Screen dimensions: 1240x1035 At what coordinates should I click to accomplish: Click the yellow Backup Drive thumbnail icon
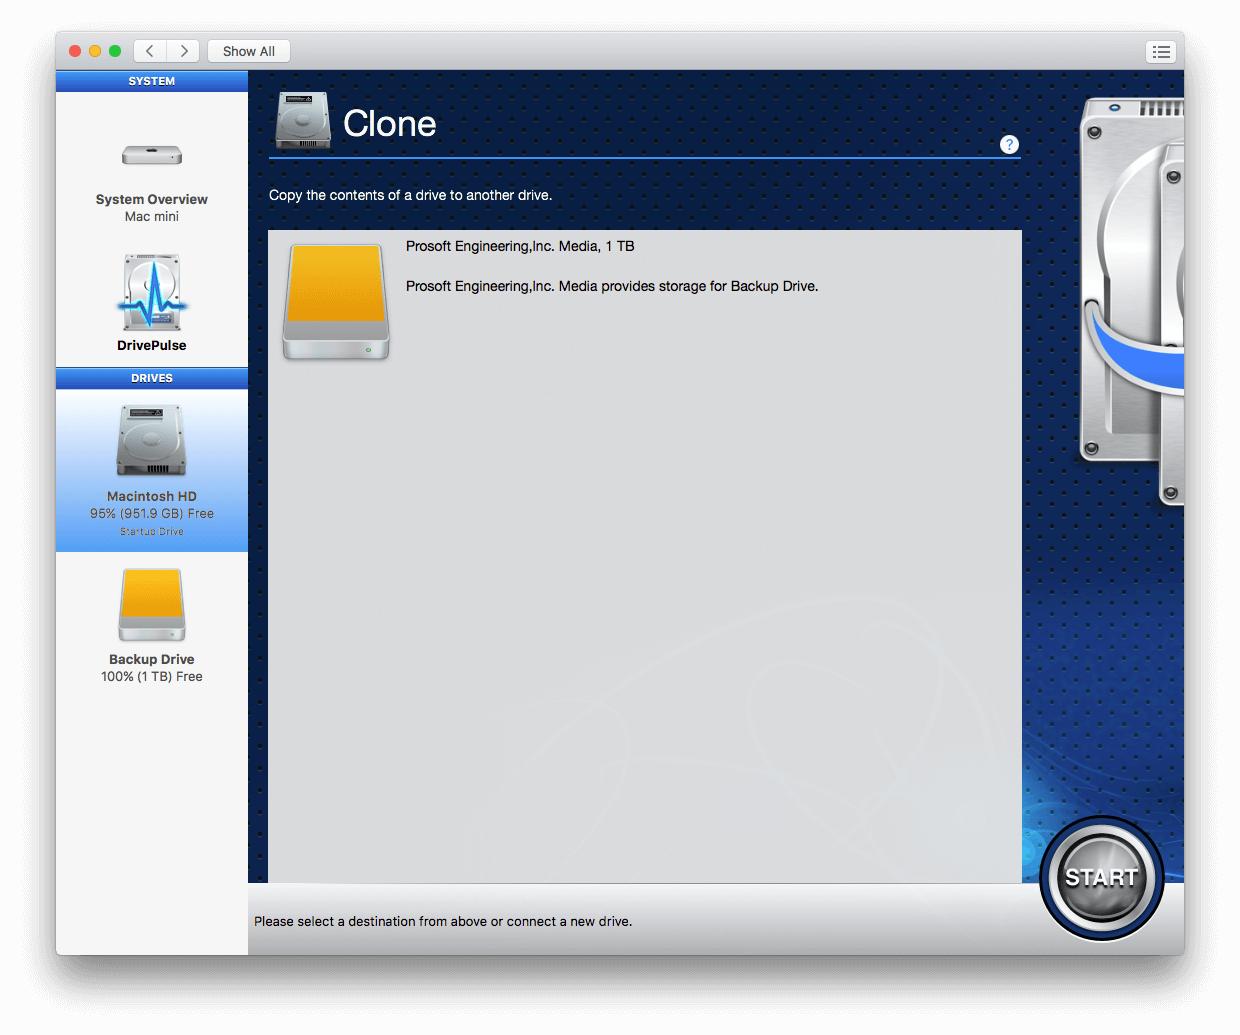(151, 604)
